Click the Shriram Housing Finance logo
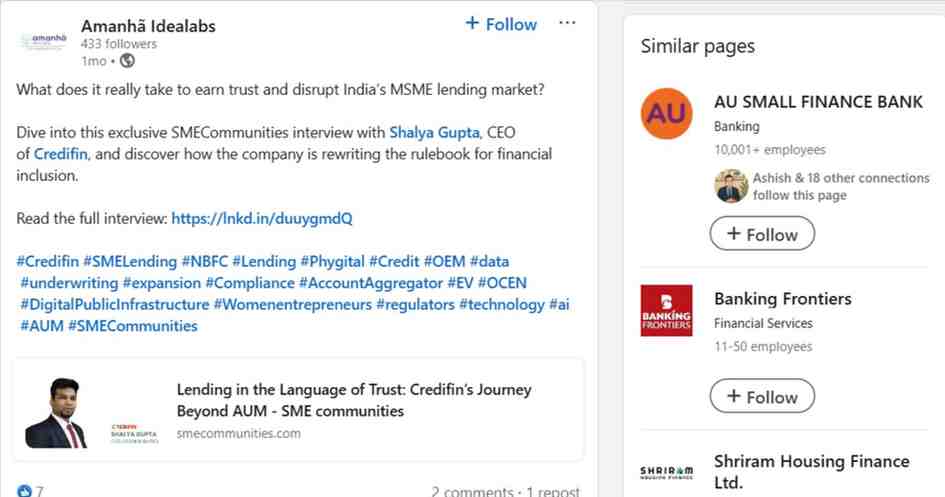Screen dimensions: 945x497 [x=666, y=473]
